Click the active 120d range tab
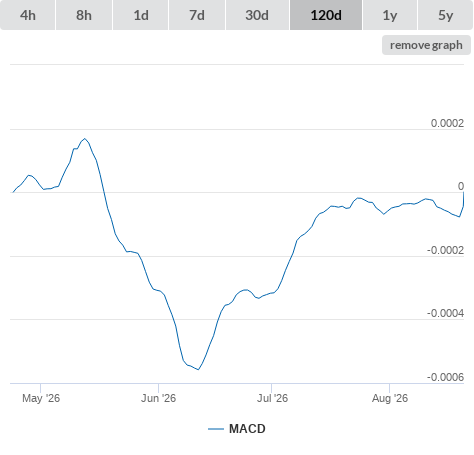 point(326,15)
